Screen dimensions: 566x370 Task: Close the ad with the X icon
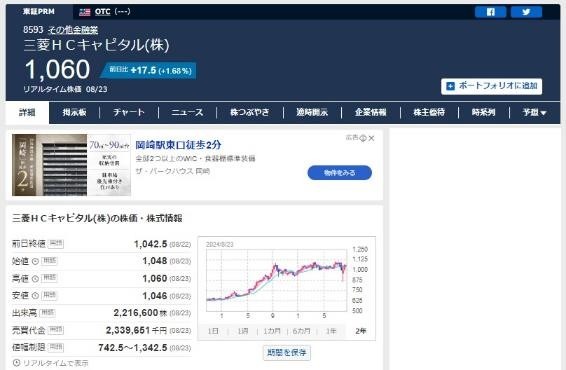click(371, 138)
